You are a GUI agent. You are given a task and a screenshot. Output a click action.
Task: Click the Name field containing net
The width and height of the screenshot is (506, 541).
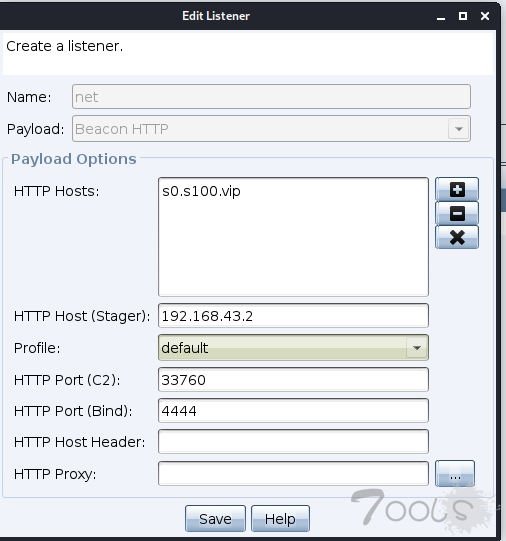[271, 97]
